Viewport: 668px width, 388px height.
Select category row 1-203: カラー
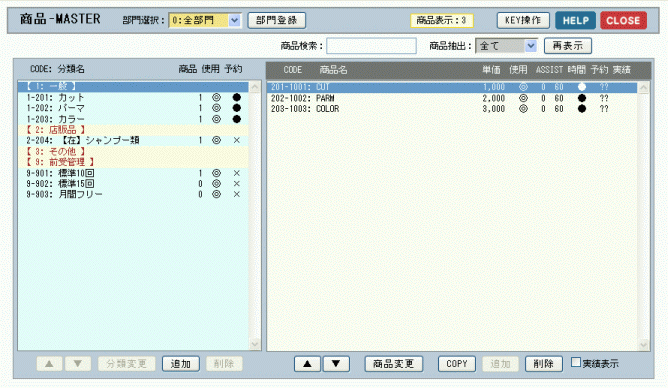pos(133,119)
